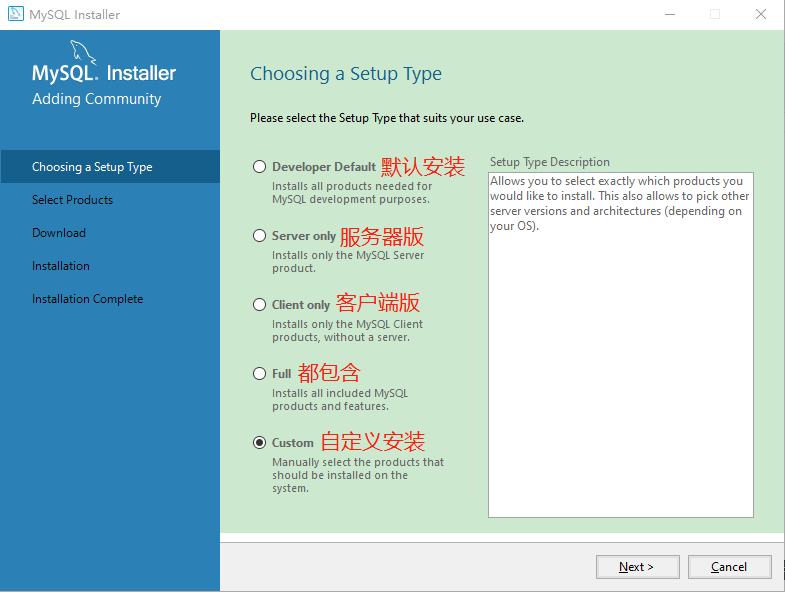Image resolution: width=785 pixels, height=592 pixels.
Task: Click the 'Installs all included MySQL' description
Action: [340, 400]
